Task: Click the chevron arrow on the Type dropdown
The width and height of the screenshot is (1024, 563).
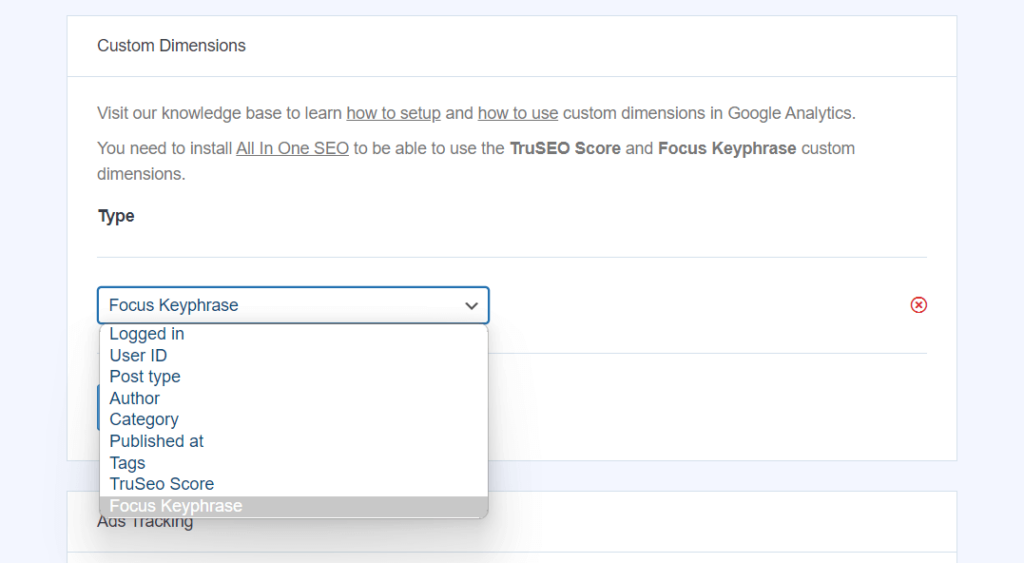Action: point(471,306)
